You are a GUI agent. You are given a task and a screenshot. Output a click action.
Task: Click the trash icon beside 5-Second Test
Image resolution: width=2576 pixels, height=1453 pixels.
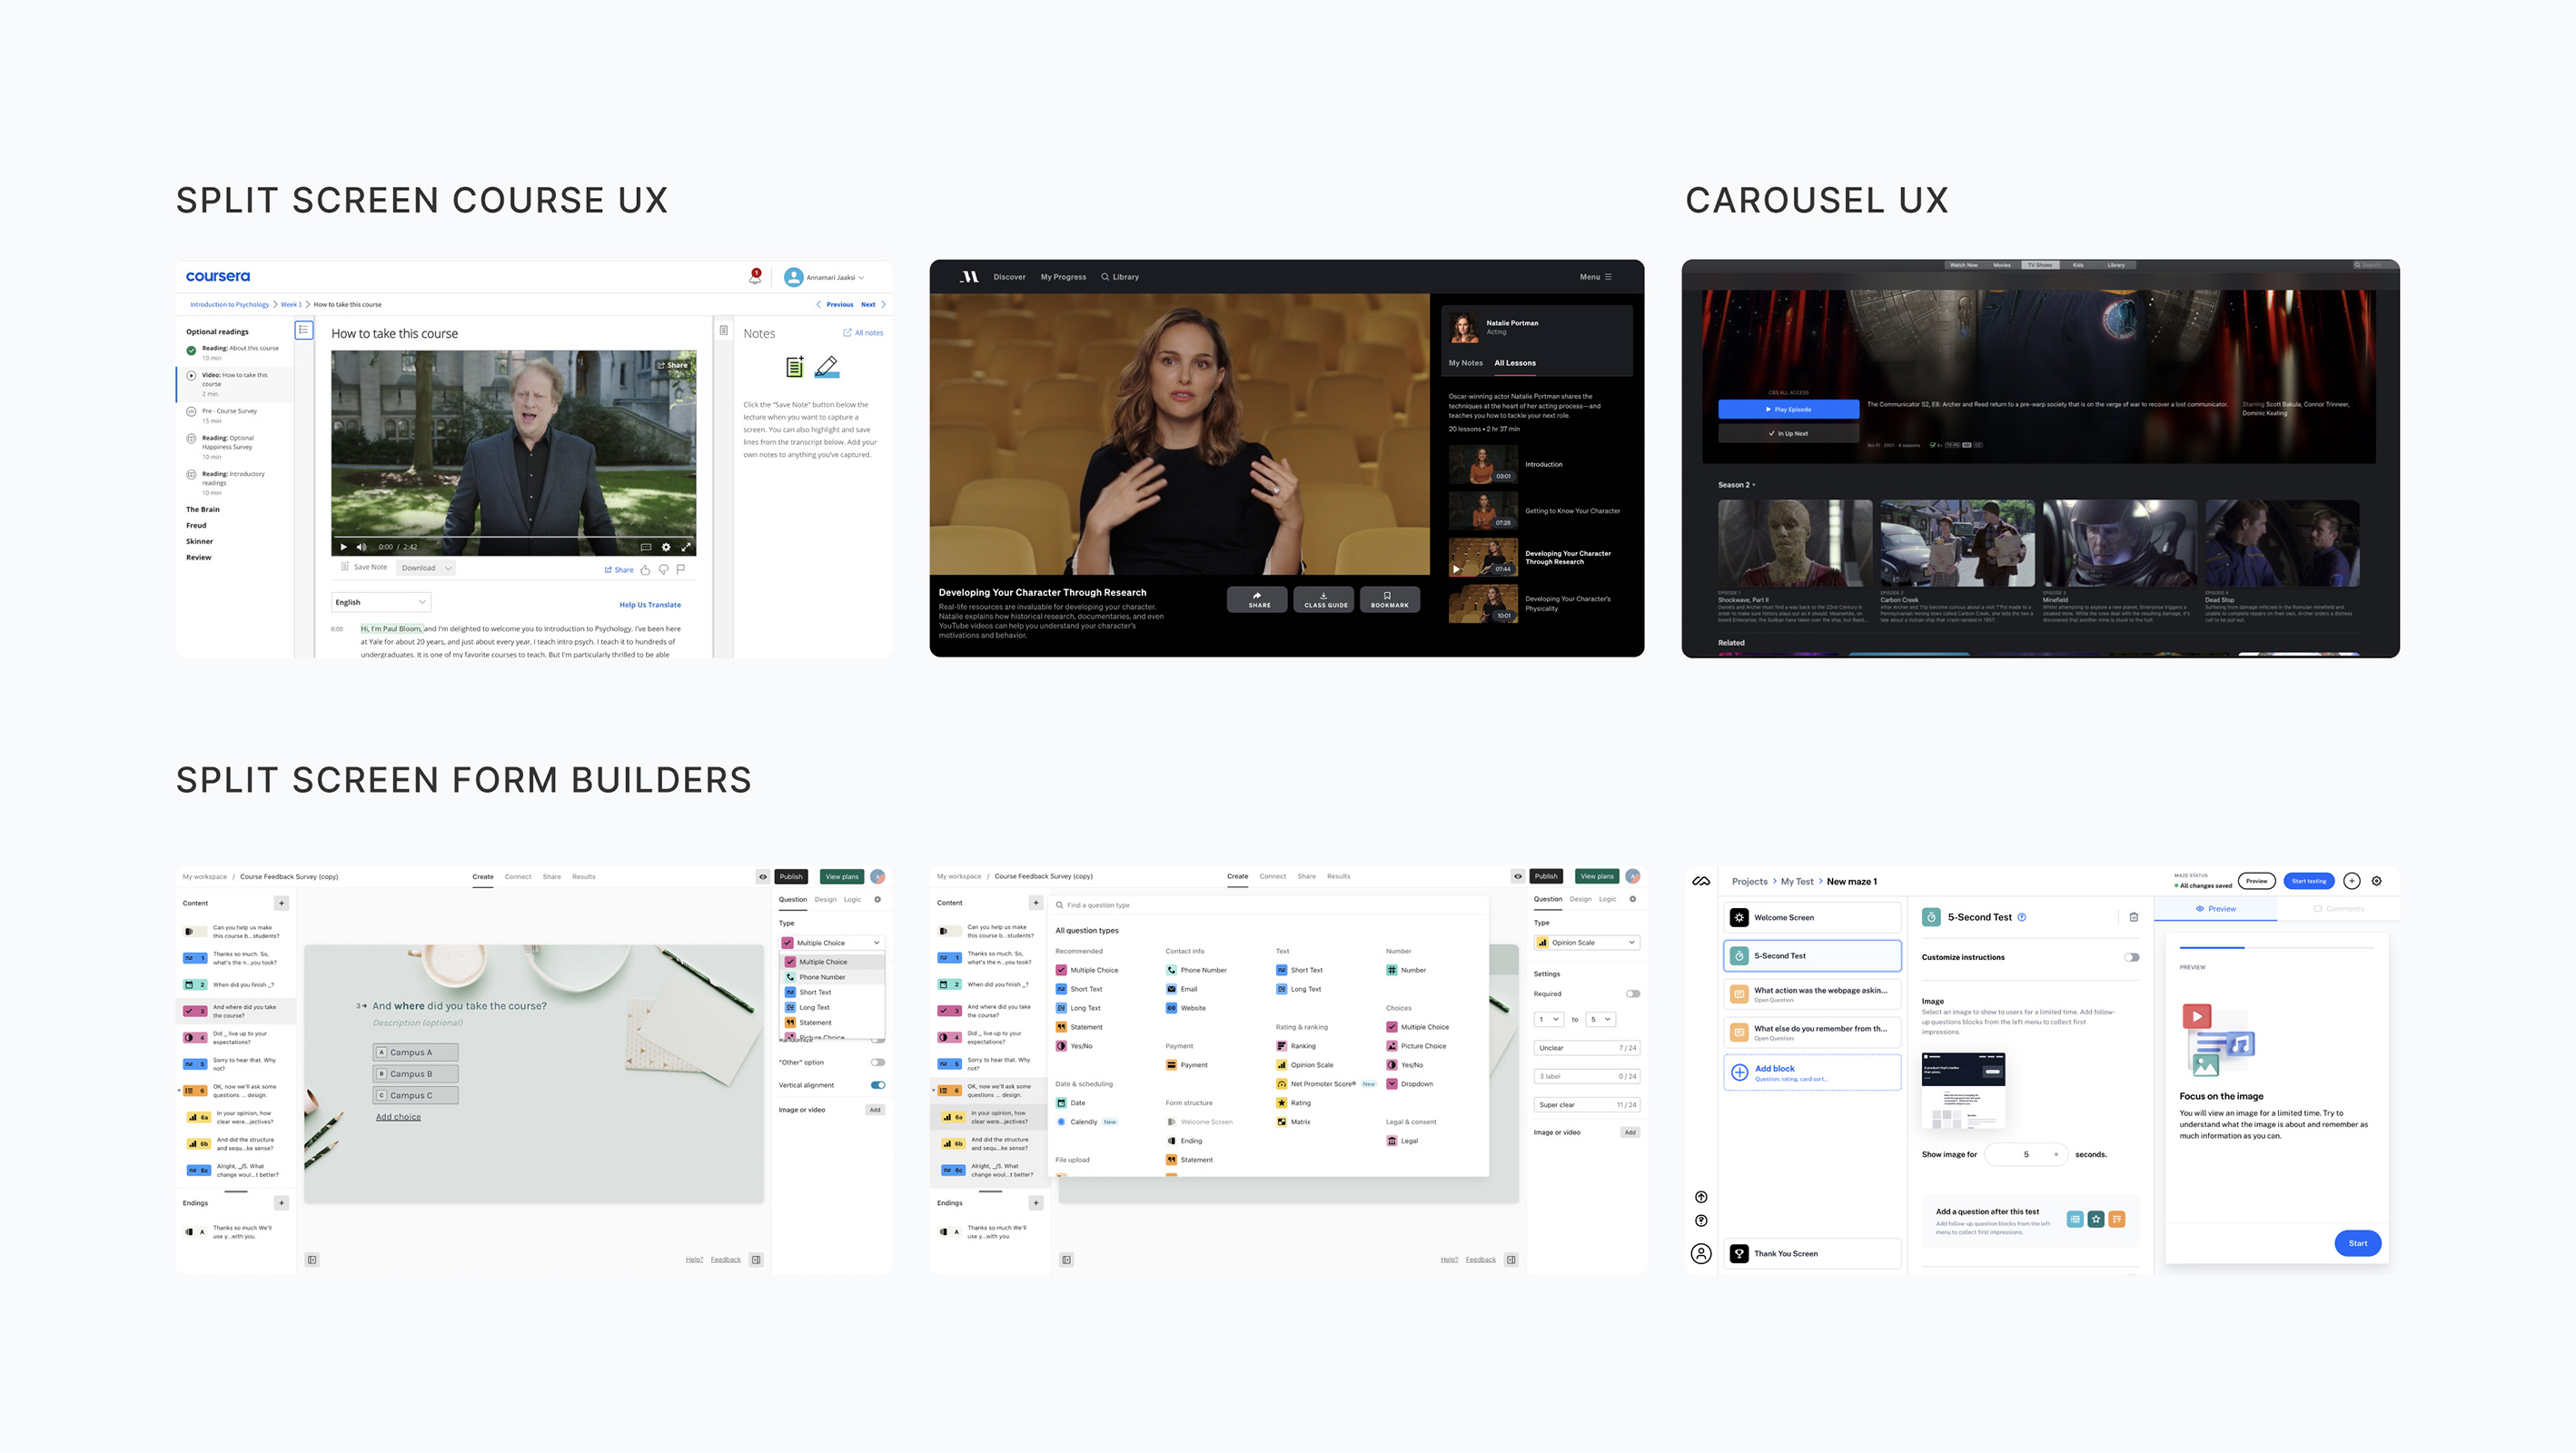2133,917
